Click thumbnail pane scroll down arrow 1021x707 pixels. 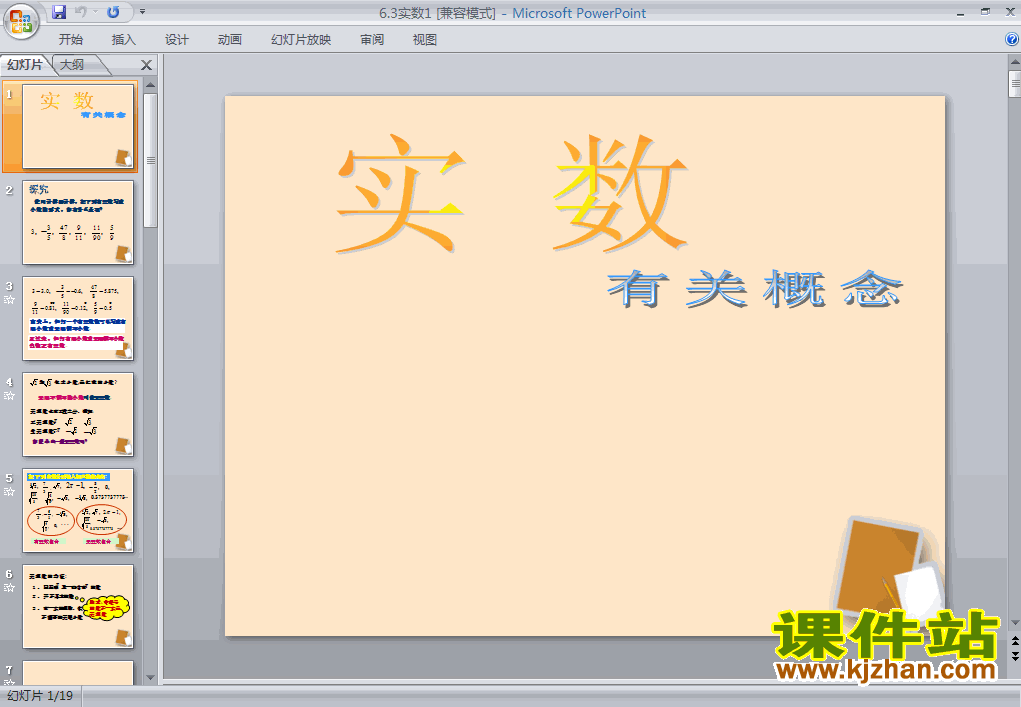point(150,678)
